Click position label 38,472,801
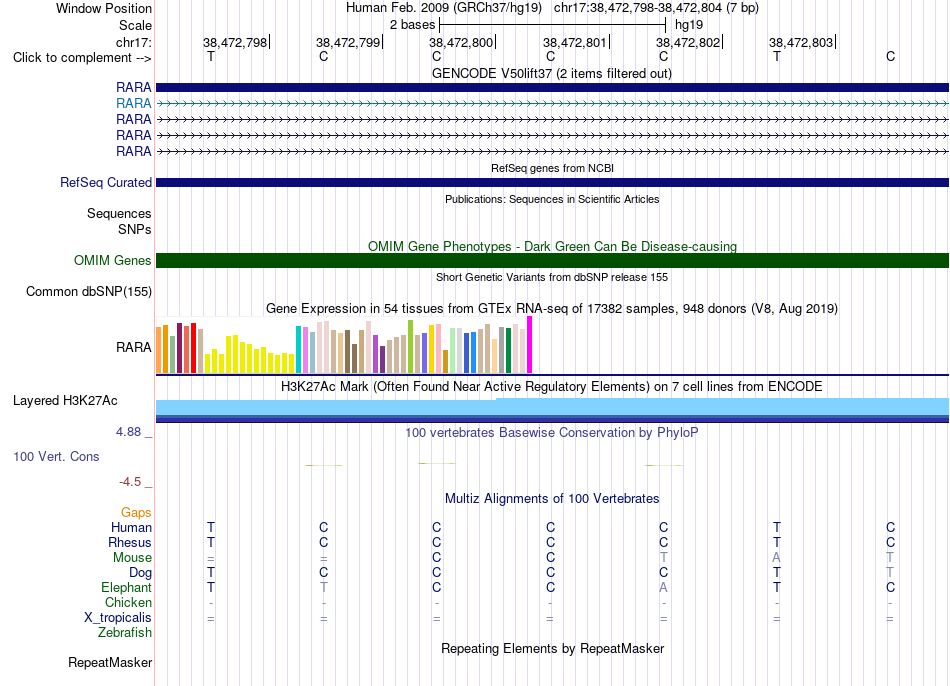950x686 pixels. pos(574,42)
